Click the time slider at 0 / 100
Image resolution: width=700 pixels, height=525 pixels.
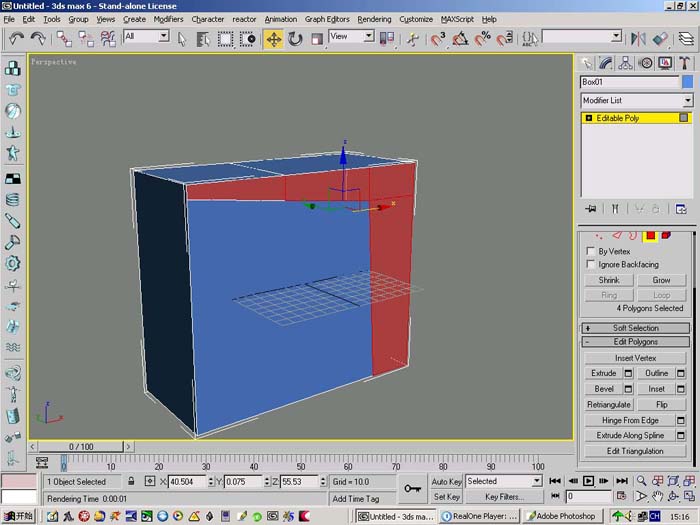click(x=81, y=446)
